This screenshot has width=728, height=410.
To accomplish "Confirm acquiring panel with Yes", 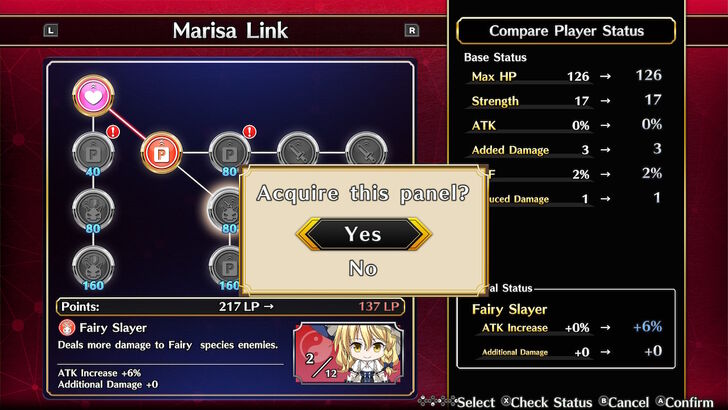I will pos(364,234).
